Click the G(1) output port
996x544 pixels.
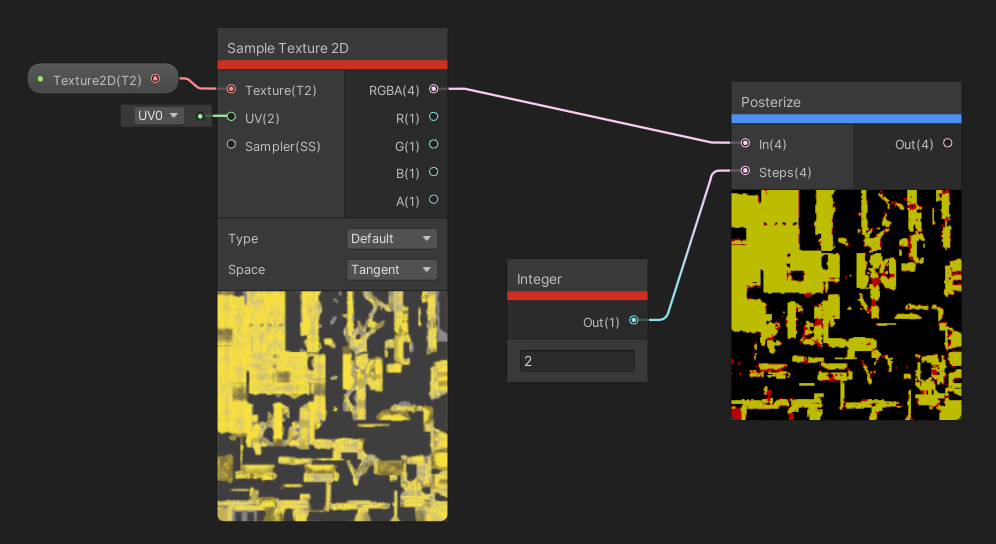coord(433,145)
